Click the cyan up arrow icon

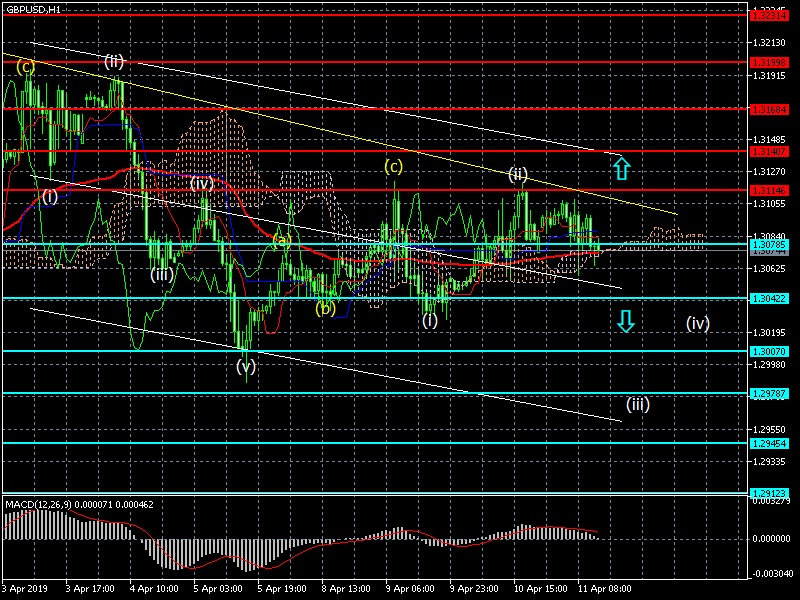tap(621, 167)
